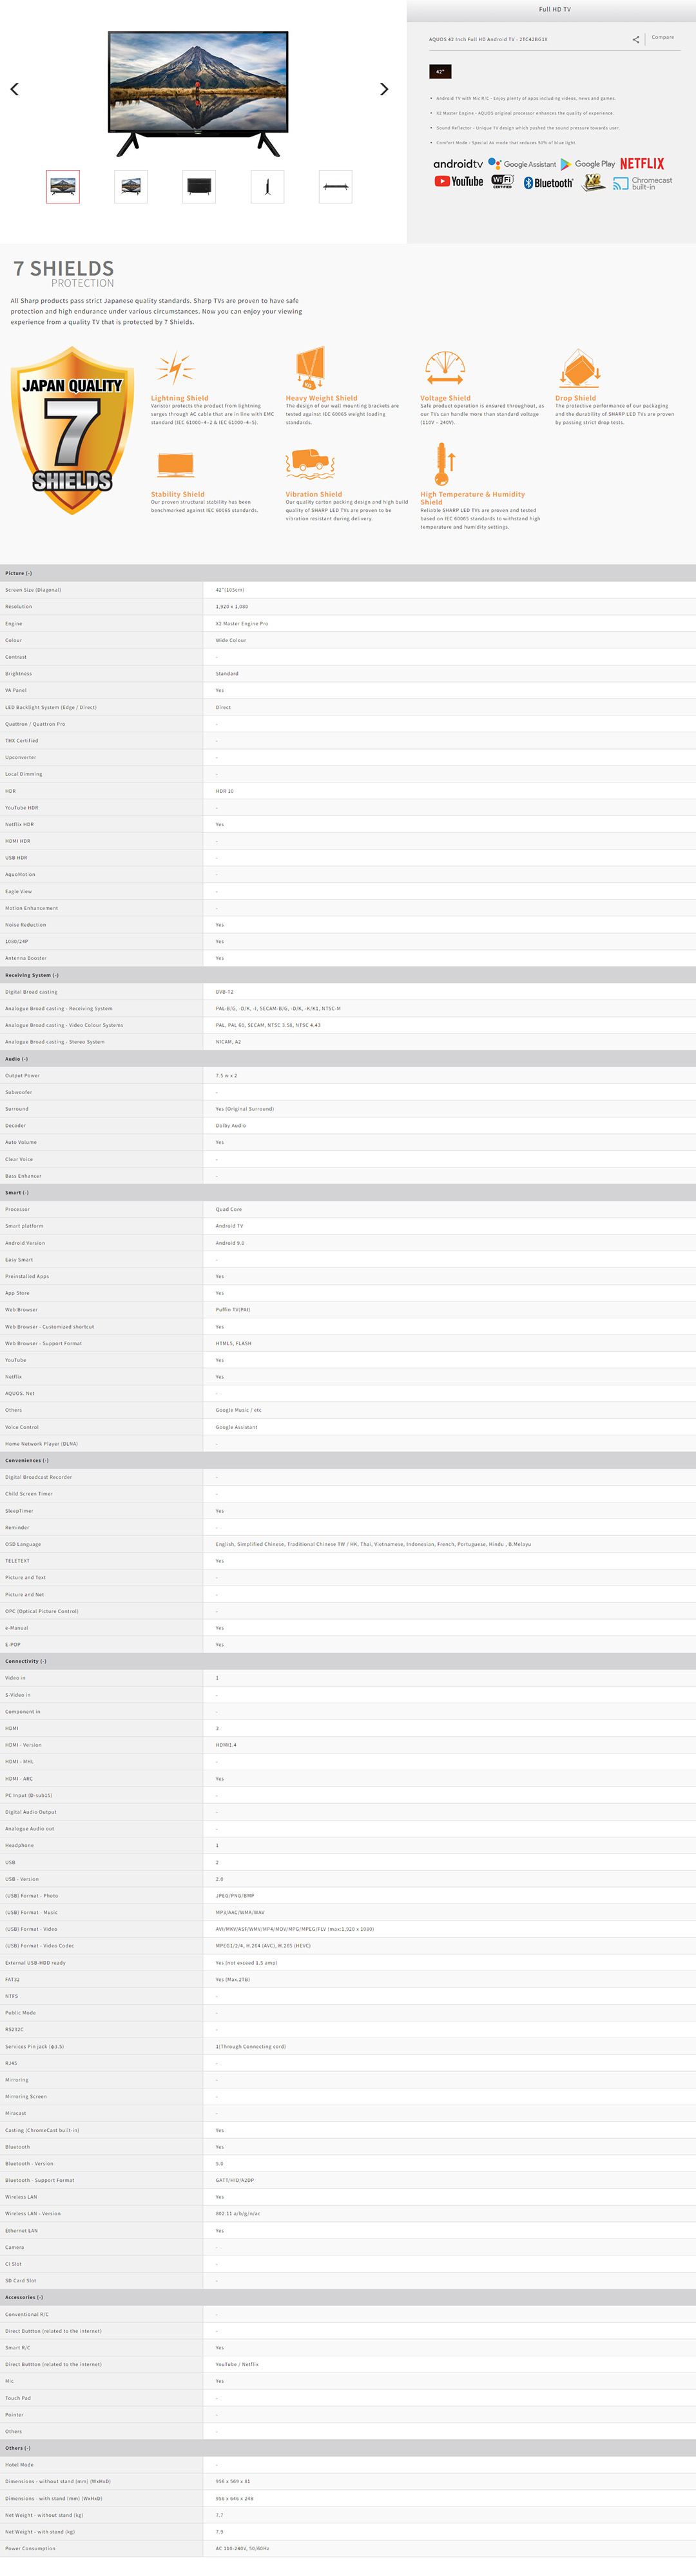Click the Compare link
Image resolution: width=696 pixels, height=2576 pixels.
(662, 37)
